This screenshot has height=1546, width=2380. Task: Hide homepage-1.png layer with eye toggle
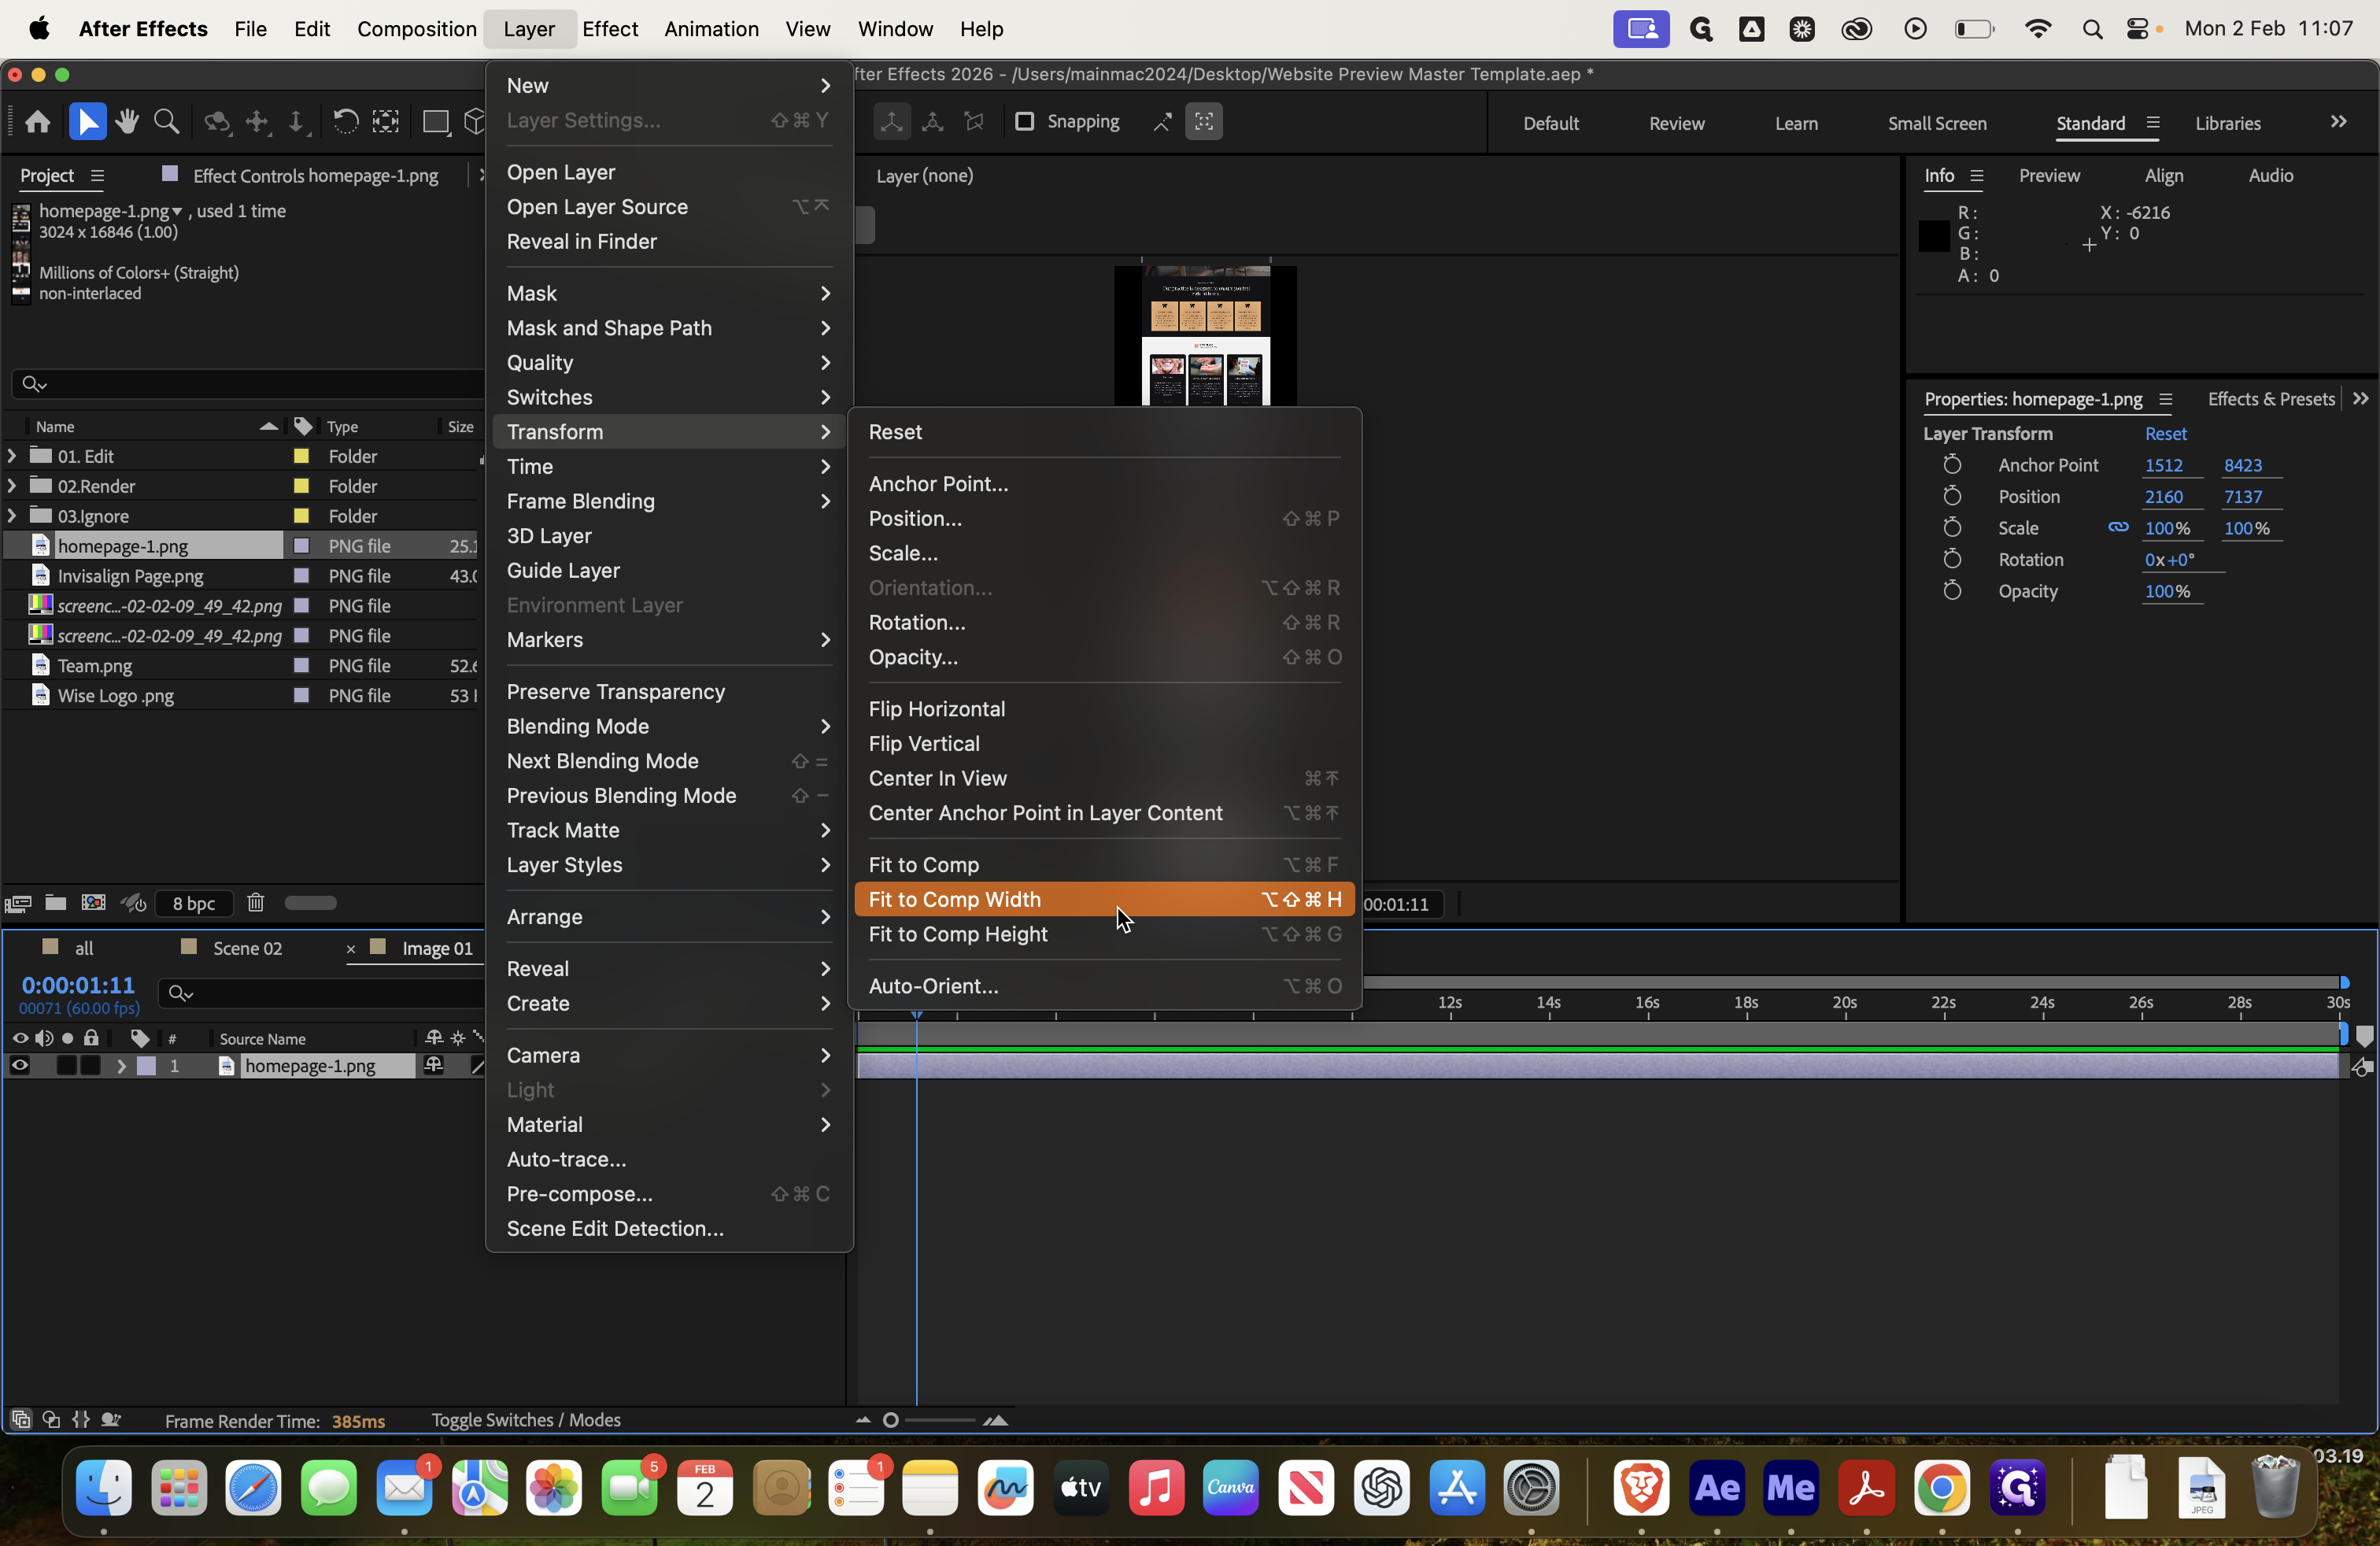coord(19,1066)
